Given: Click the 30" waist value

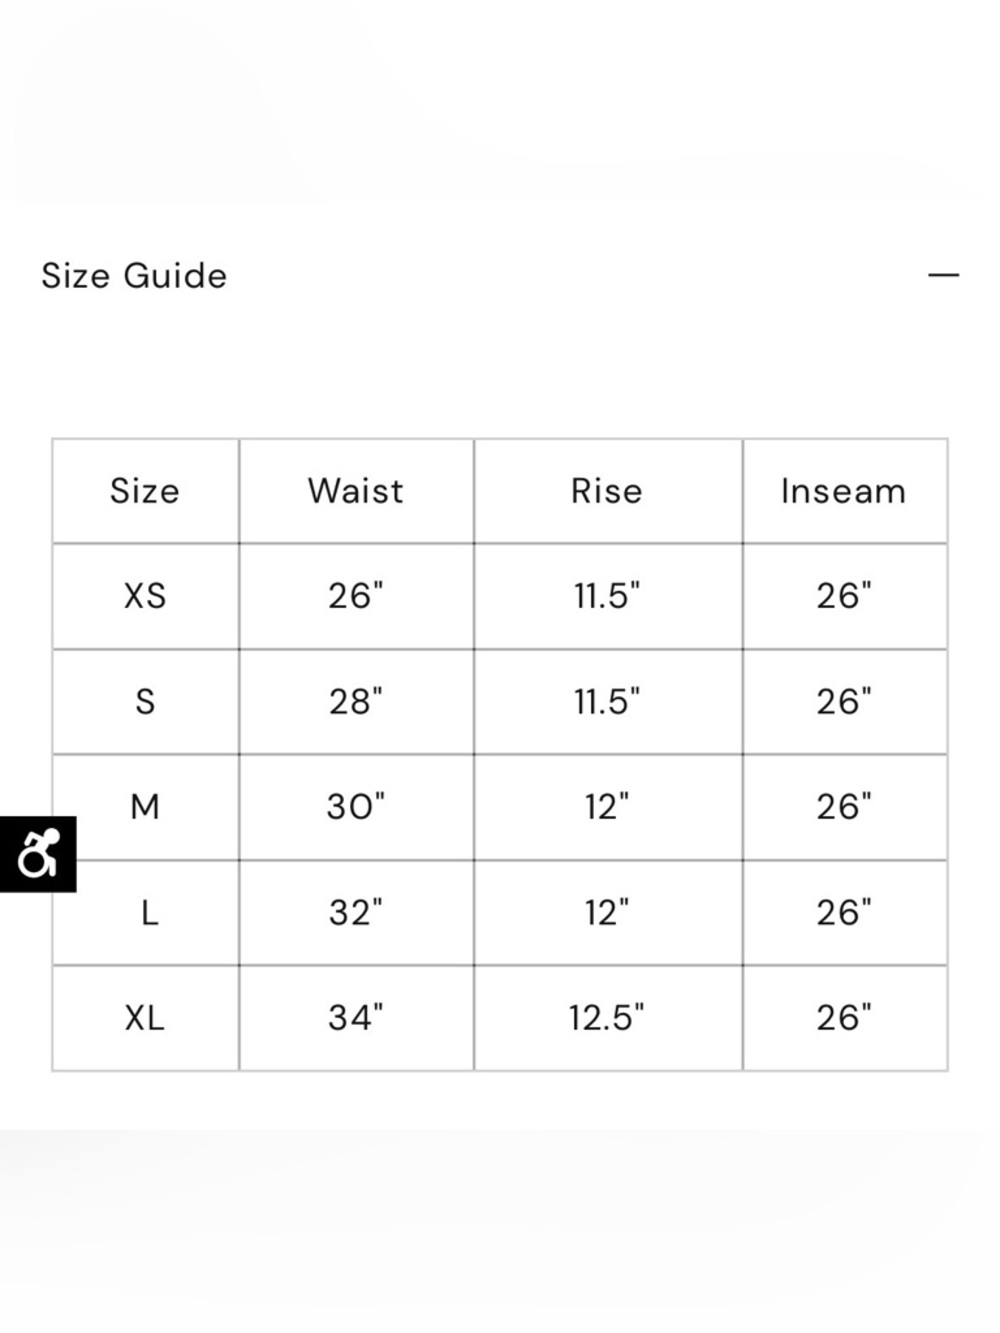Looking at the screenshot, I should pyautogui.click(x=356, y=807).
